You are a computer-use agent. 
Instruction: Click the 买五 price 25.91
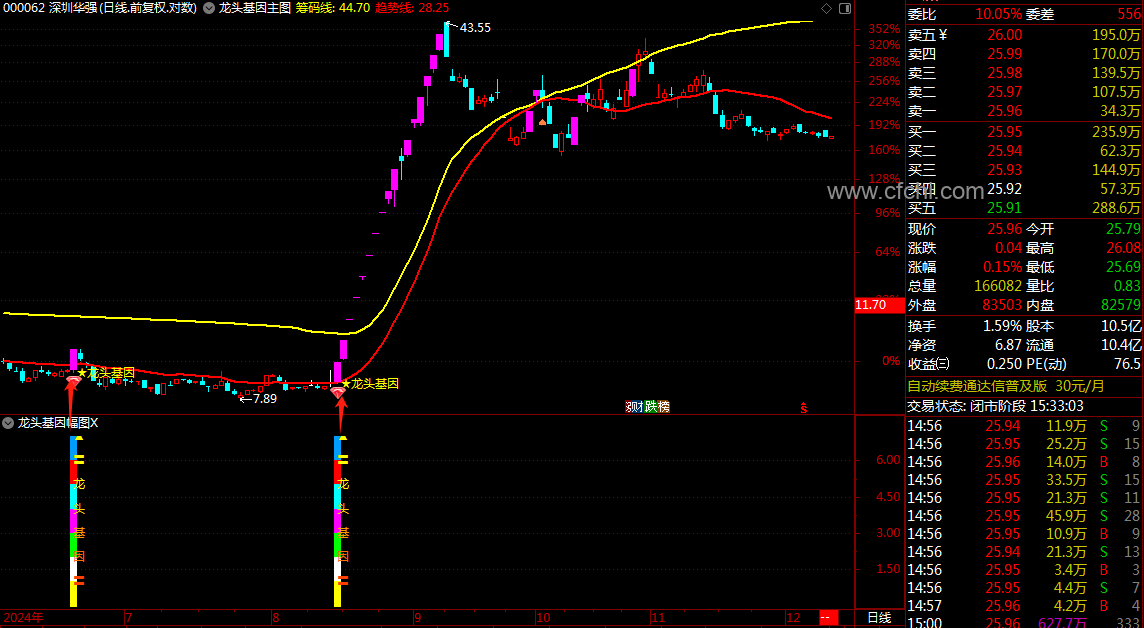coord(1005,208)
